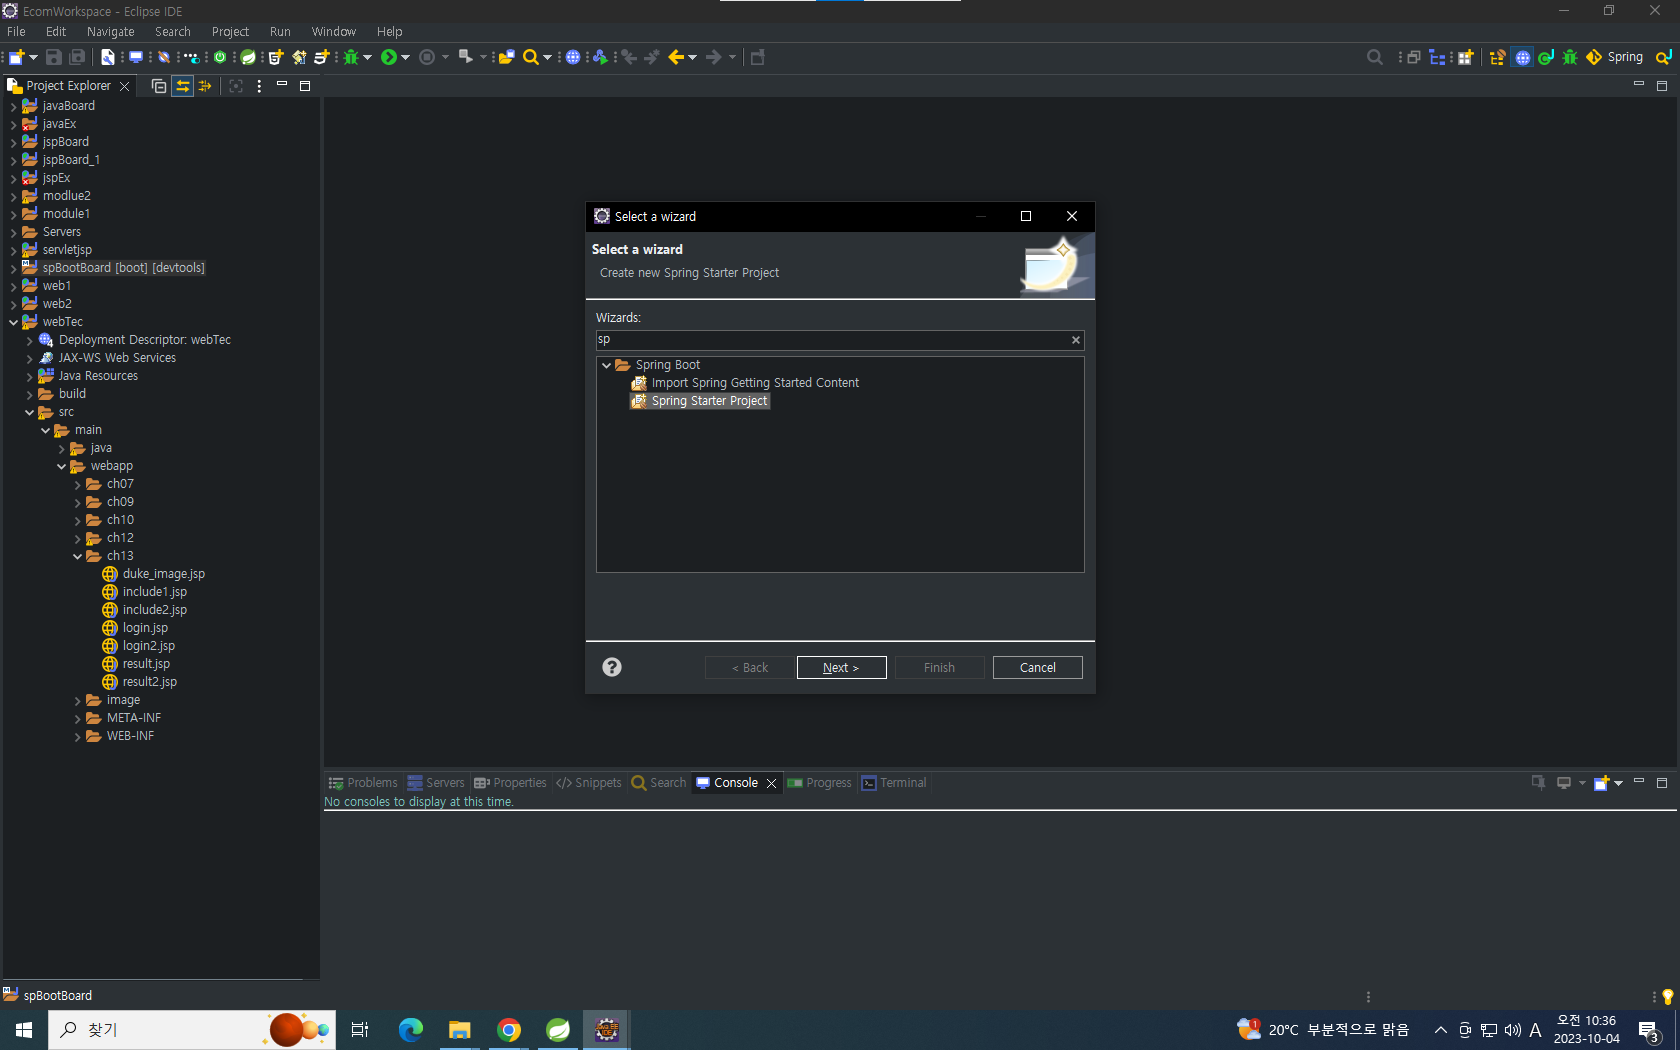Open File Explorer from the taskbar
1680x1050 pixels.
pos(460,1030)
